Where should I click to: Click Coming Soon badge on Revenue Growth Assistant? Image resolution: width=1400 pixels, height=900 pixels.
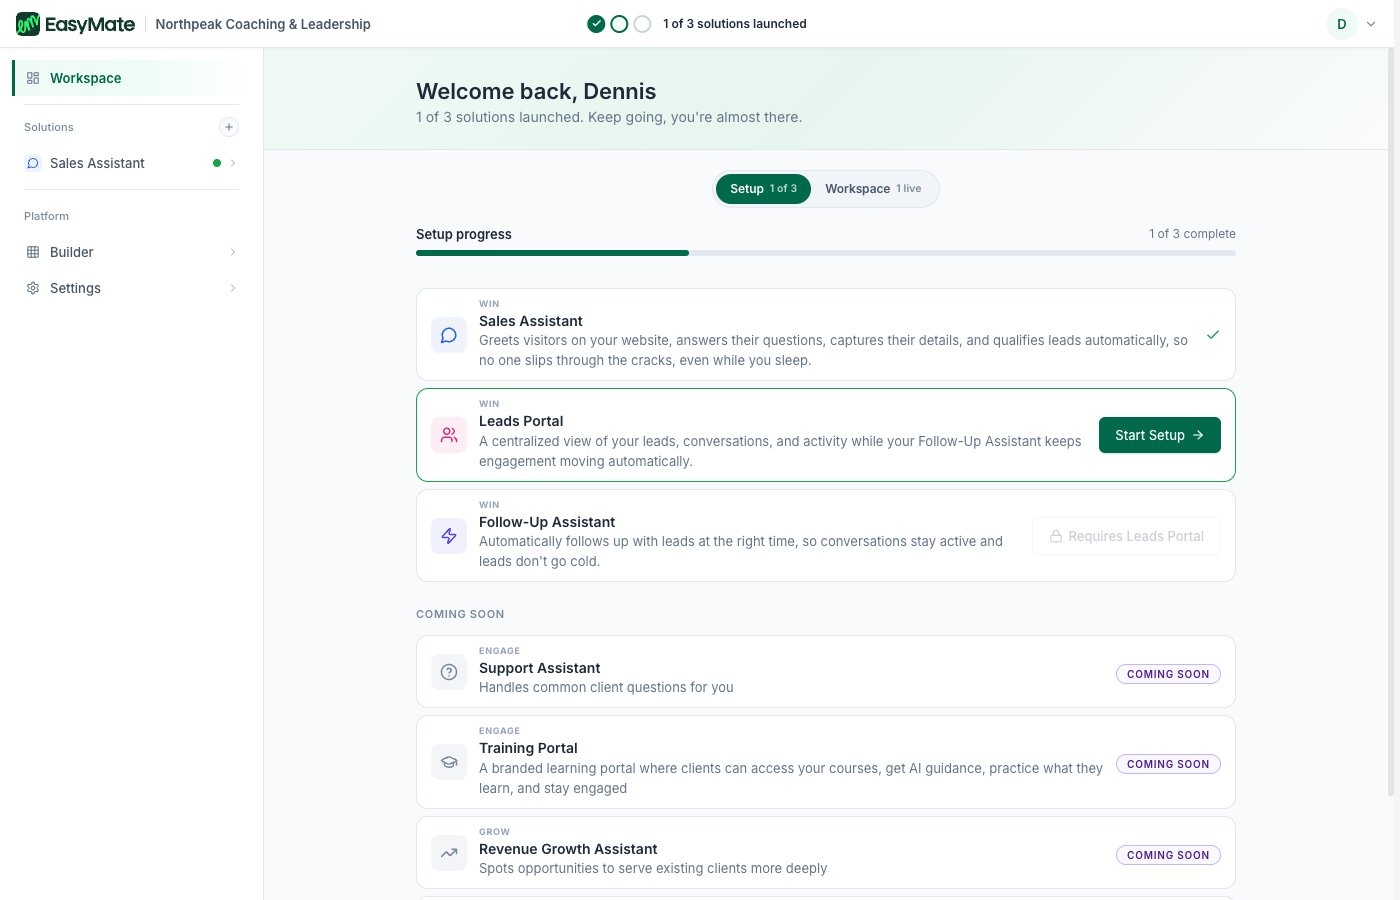1168,855
